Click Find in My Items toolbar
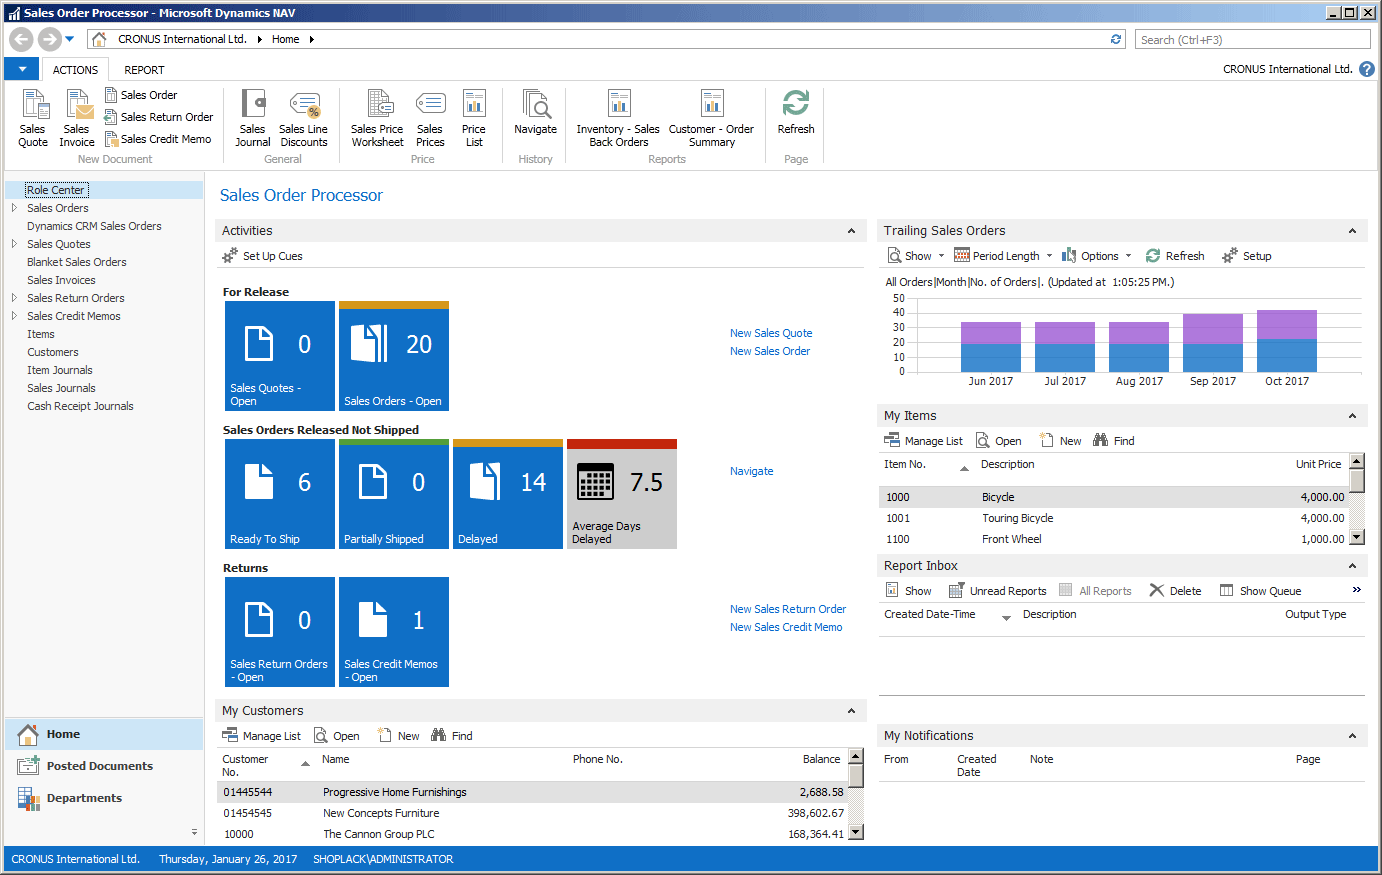Screen dimensions: 1382x875 click(1114, 441)
